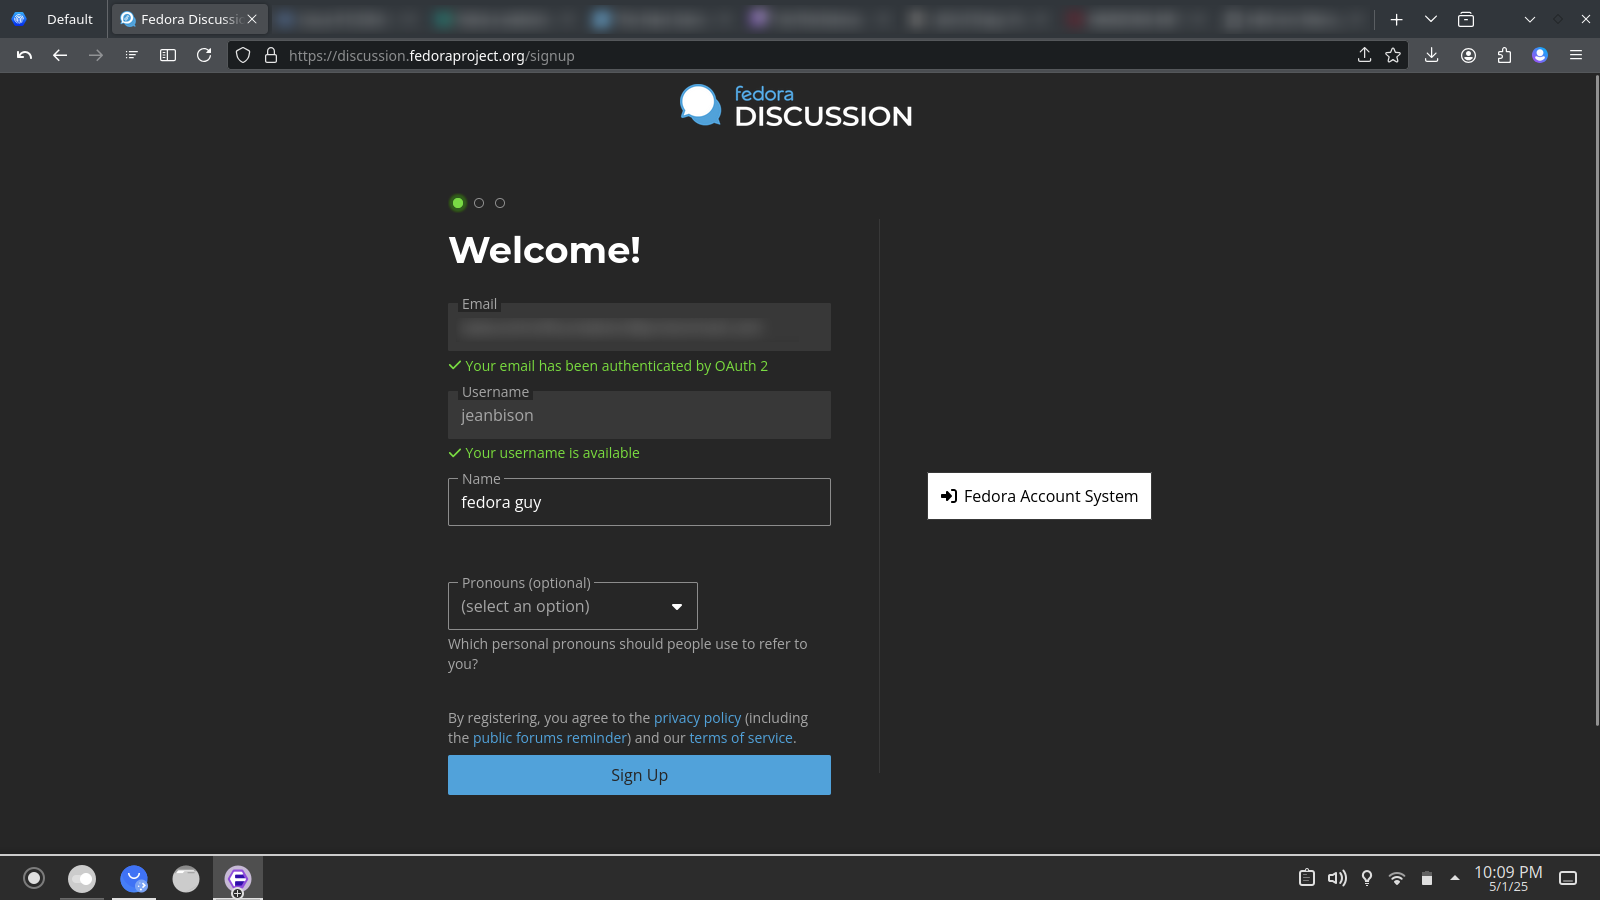The width and height of the screenshot is (1600, 900).
Task: Open the gray folder app in taskbar
Action: (186, 878)
